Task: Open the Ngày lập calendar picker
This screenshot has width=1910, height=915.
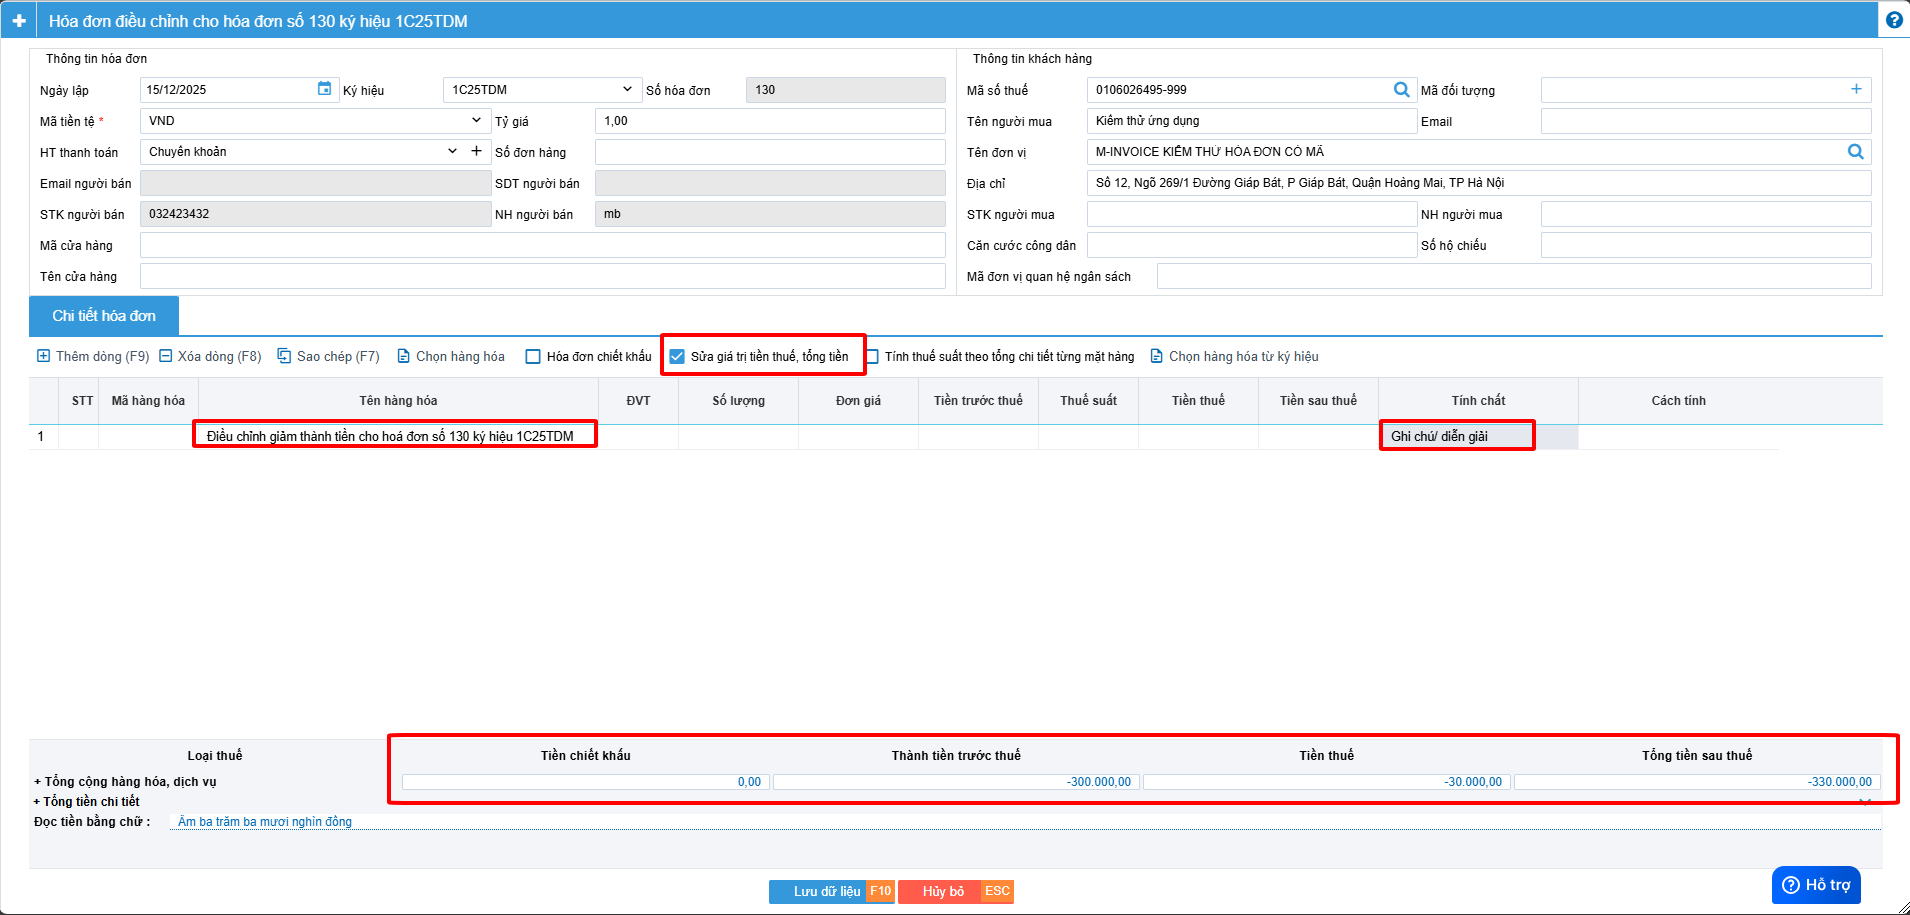Action: point(324,89)
